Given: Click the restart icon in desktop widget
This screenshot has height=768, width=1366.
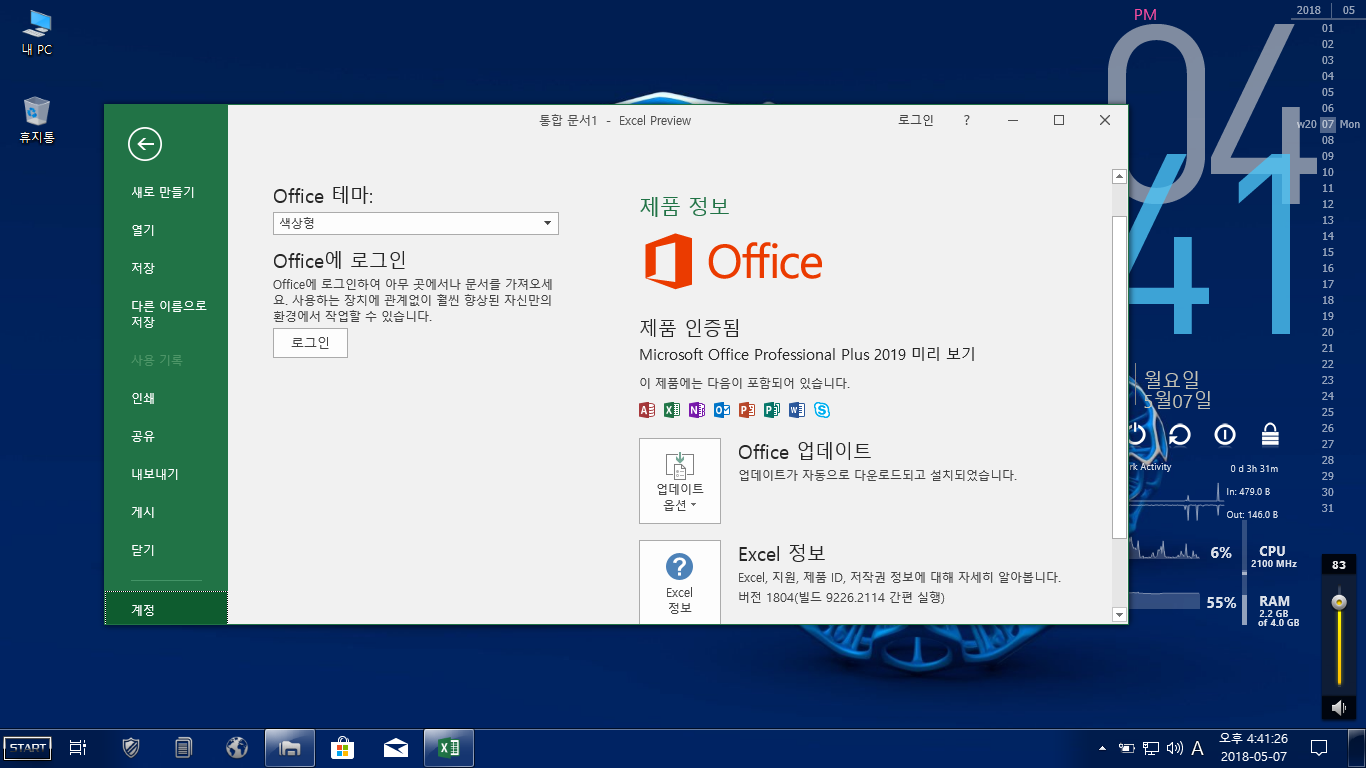Looking at the screenshot, I should pos(1180,434).
